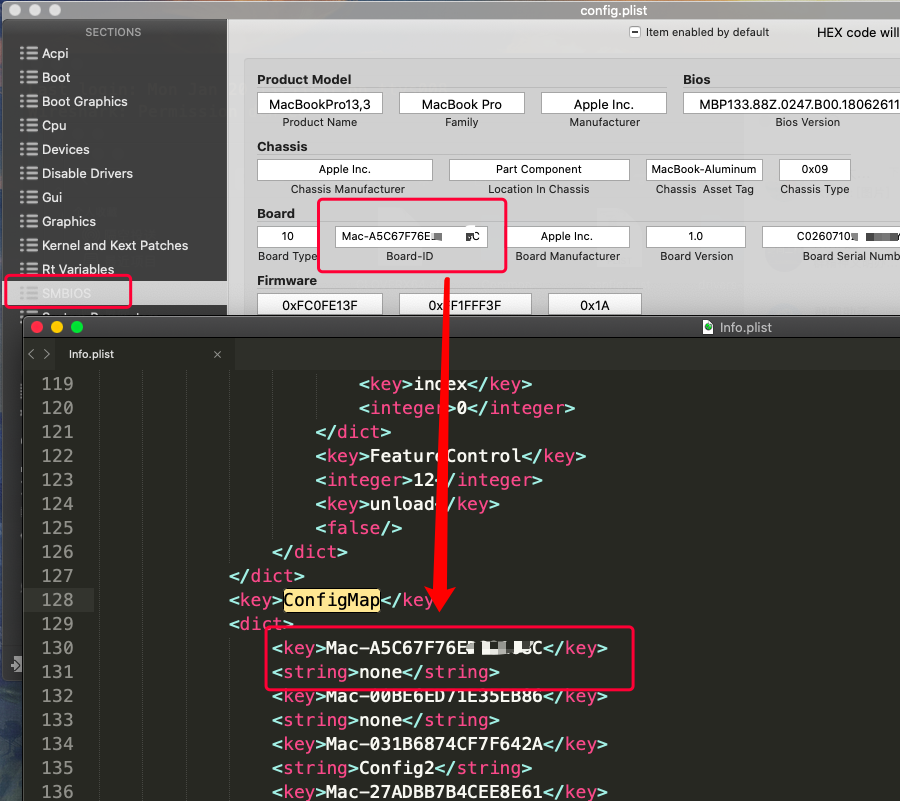The image size is (900, 801).
Task: Edit Chassis Asset Tag field MacBook-Aluminum
Action: pyautogui.click(x=704, y=169)
